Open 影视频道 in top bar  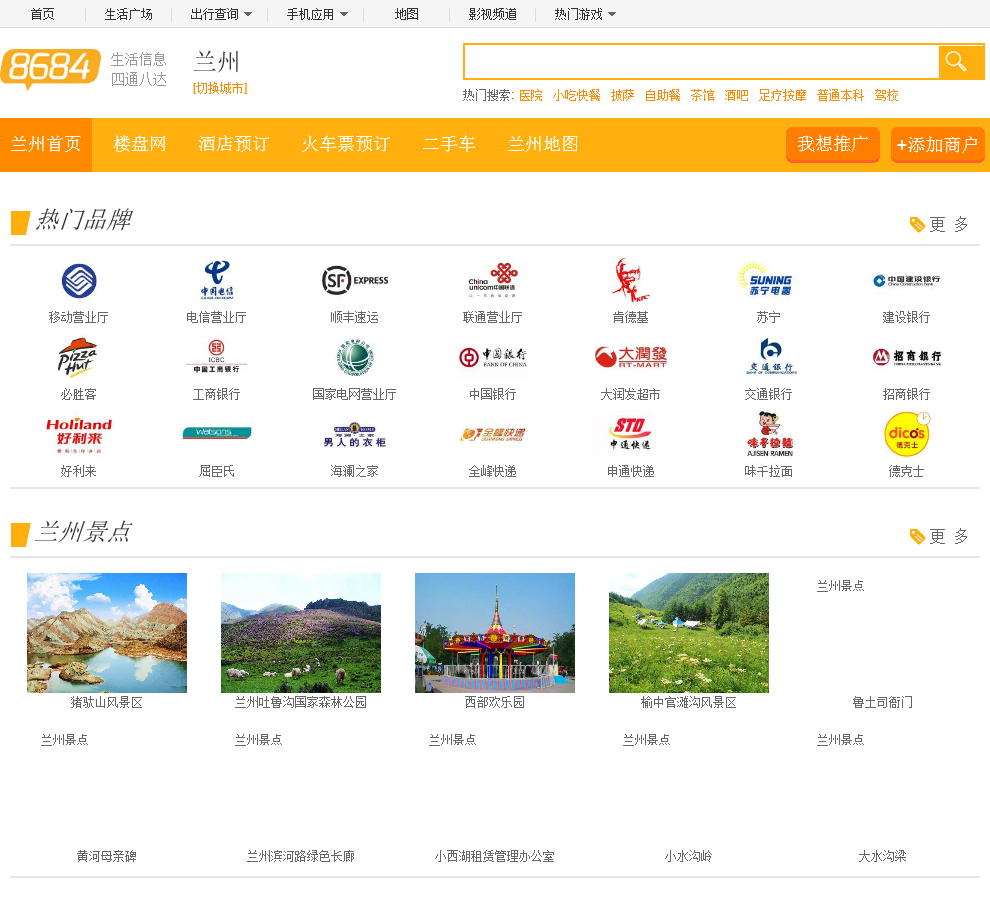coord(492,14)
